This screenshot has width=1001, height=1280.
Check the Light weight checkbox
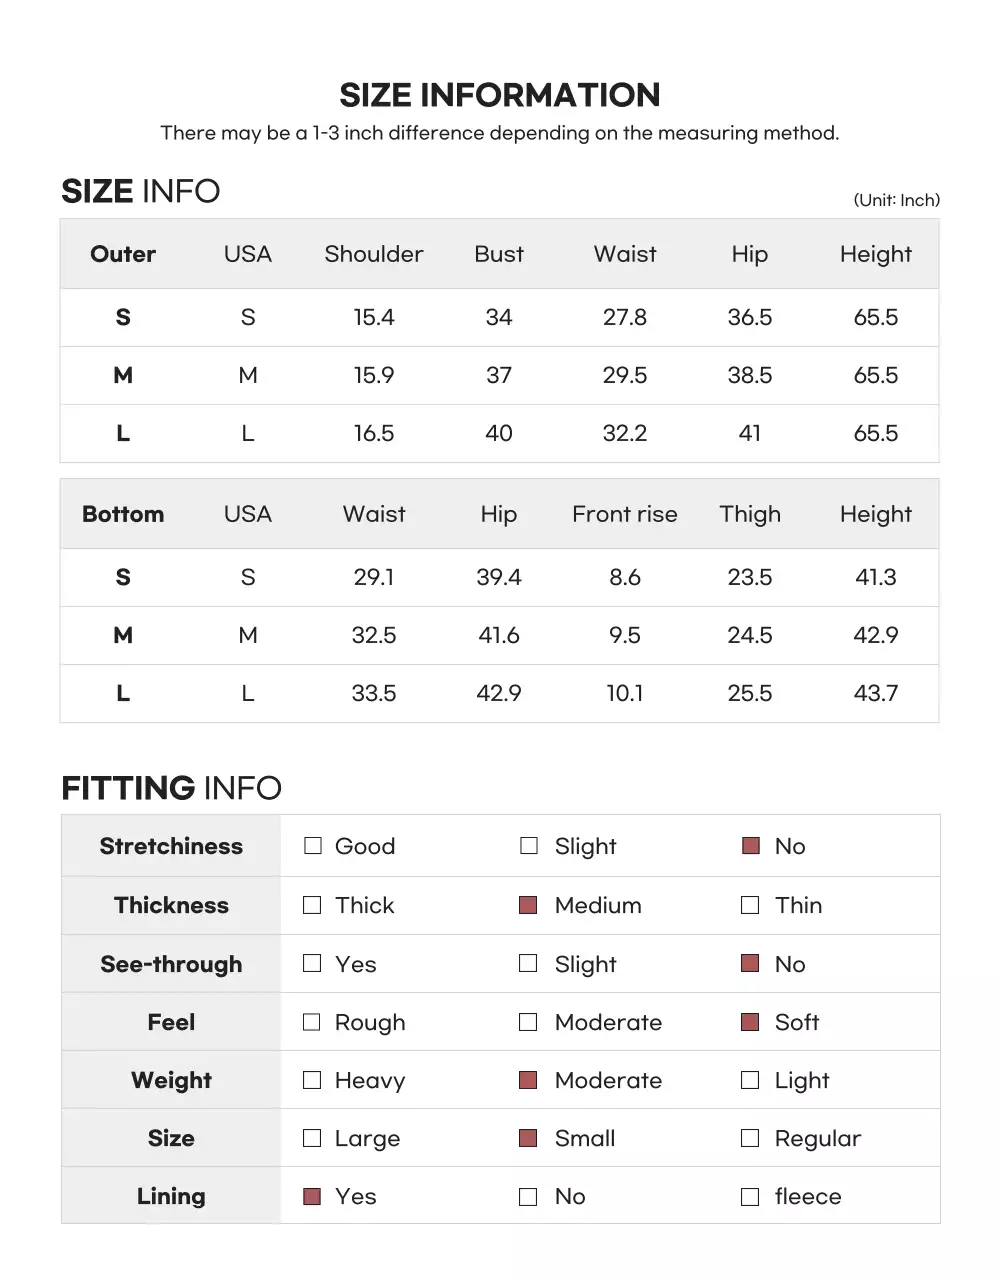[x=750, y=1080]
